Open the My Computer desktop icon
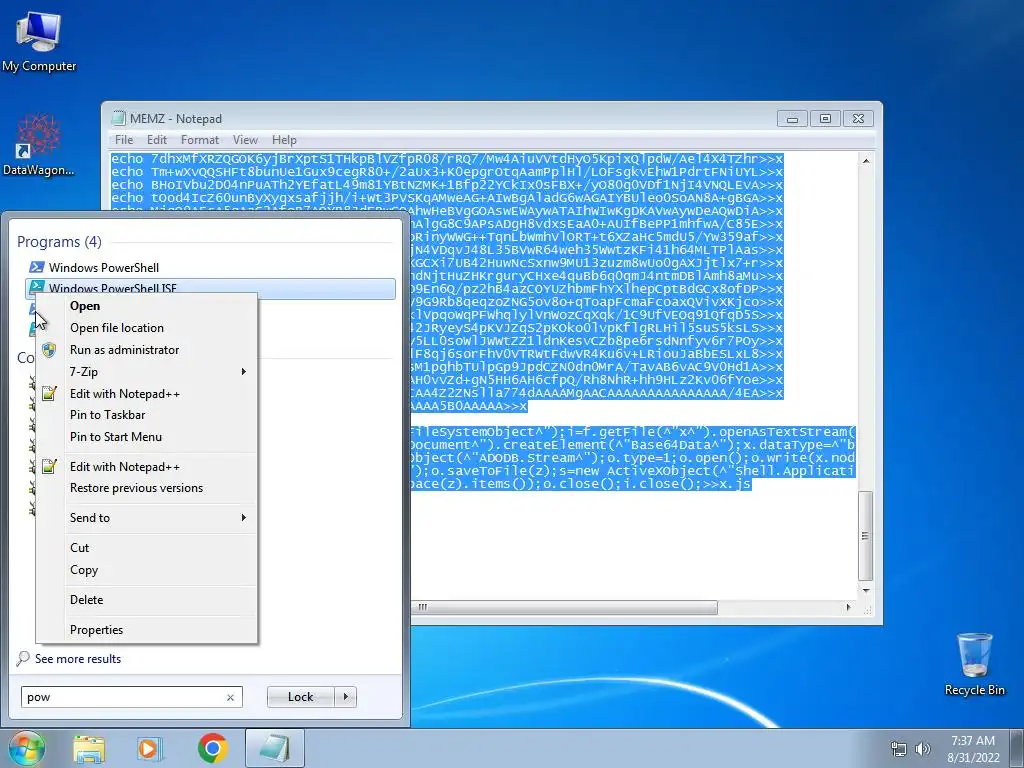1024x768 pixels. pos(38,40)
